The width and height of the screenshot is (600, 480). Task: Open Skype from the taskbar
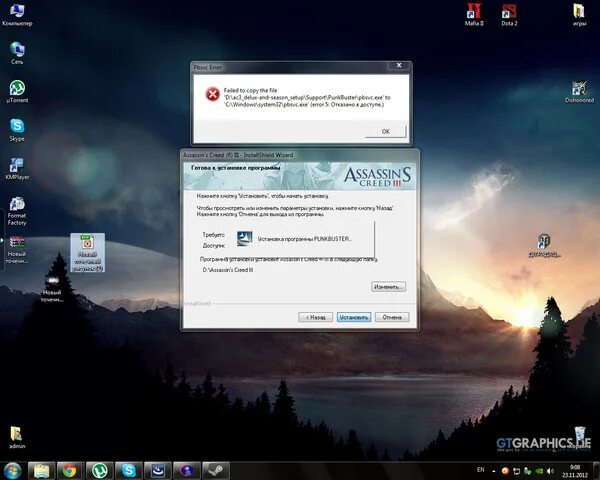pyautogui.click(x=129, y=470)
